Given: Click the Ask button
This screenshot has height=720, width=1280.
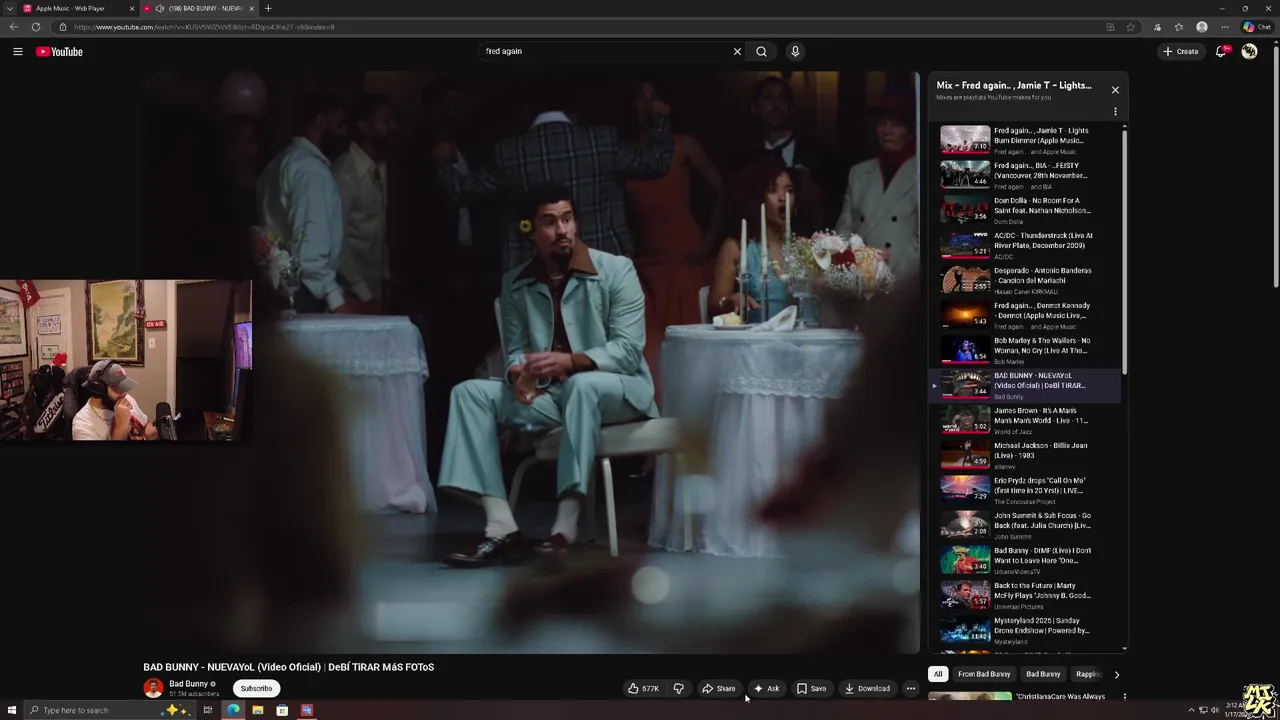Looking at the screenshot, I should (x=766, y=688).
